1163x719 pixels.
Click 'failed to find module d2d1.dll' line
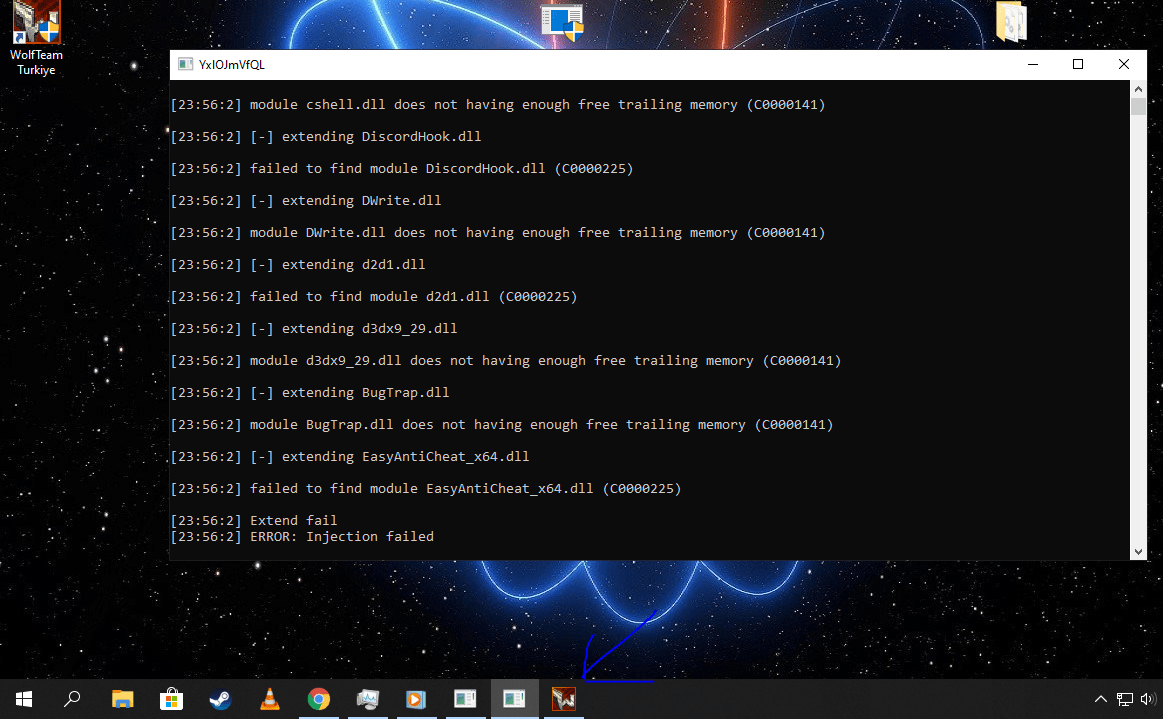coord(374,296)
